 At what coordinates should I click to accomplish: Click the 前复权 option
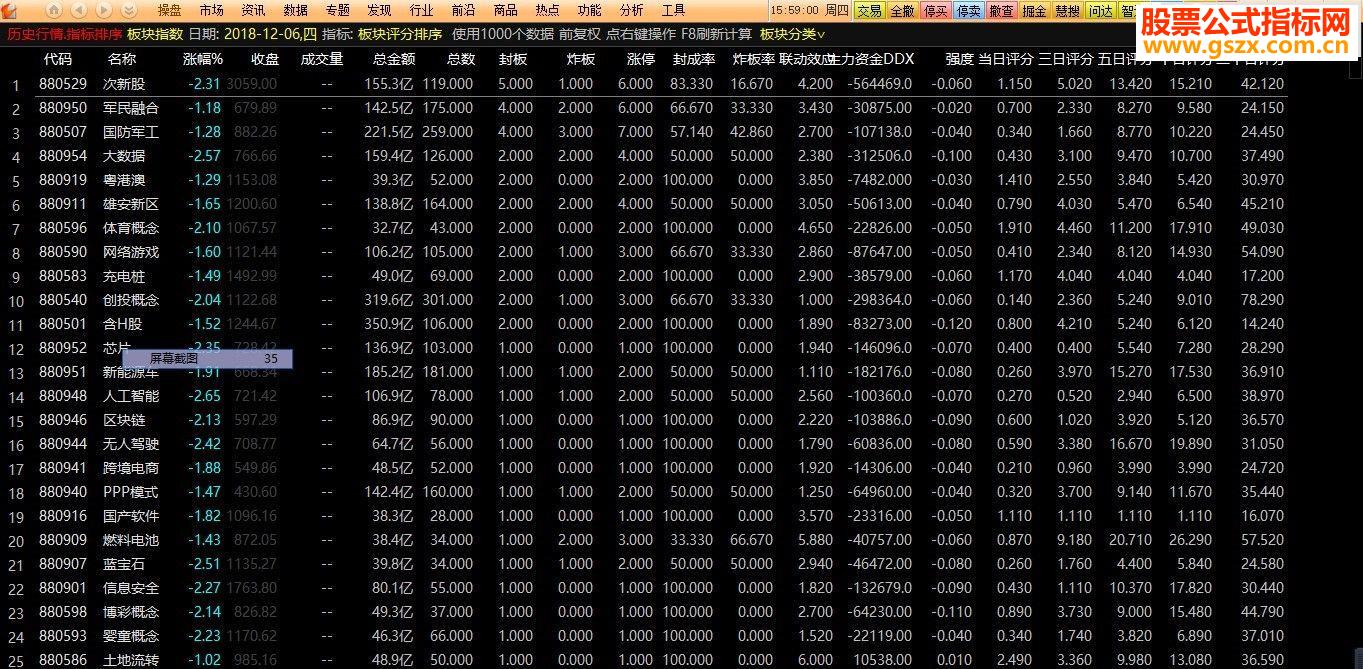579,34
